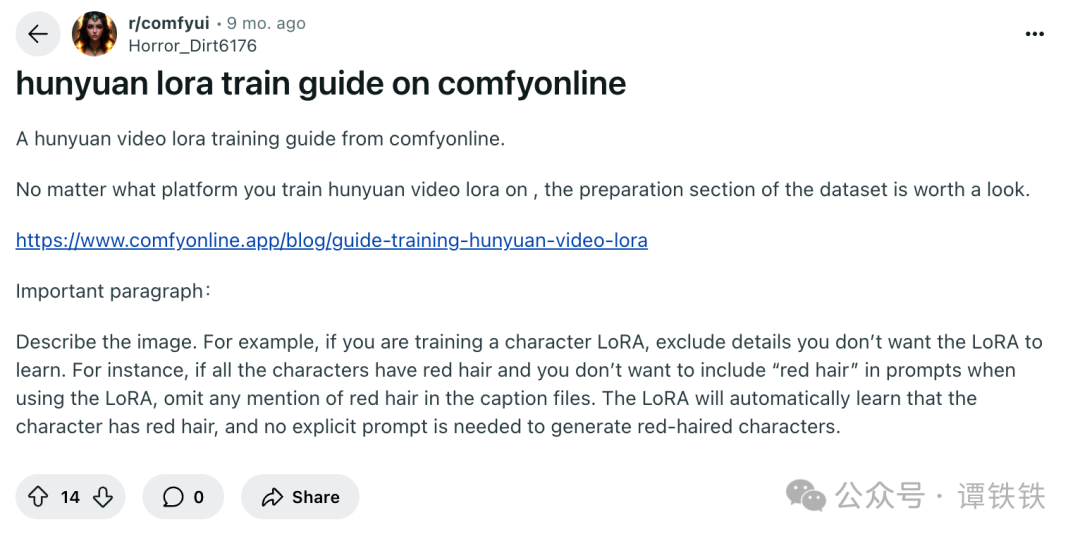Open the comfyonline.app blog guide URL
Image resolution: width=1080 pixels, height=539 pixels.
point(331,240)
